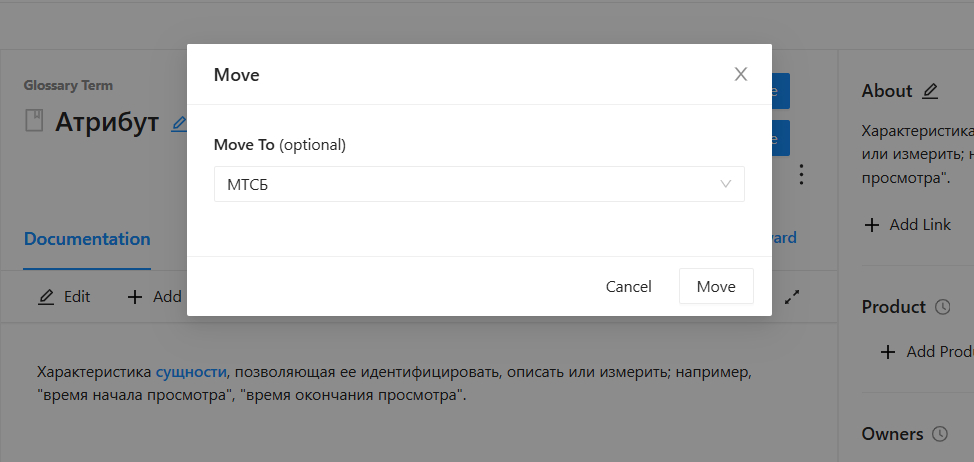Click the chevron arrow in Move To field
Viewport: 974px width, 462px height.
point(727,184)
